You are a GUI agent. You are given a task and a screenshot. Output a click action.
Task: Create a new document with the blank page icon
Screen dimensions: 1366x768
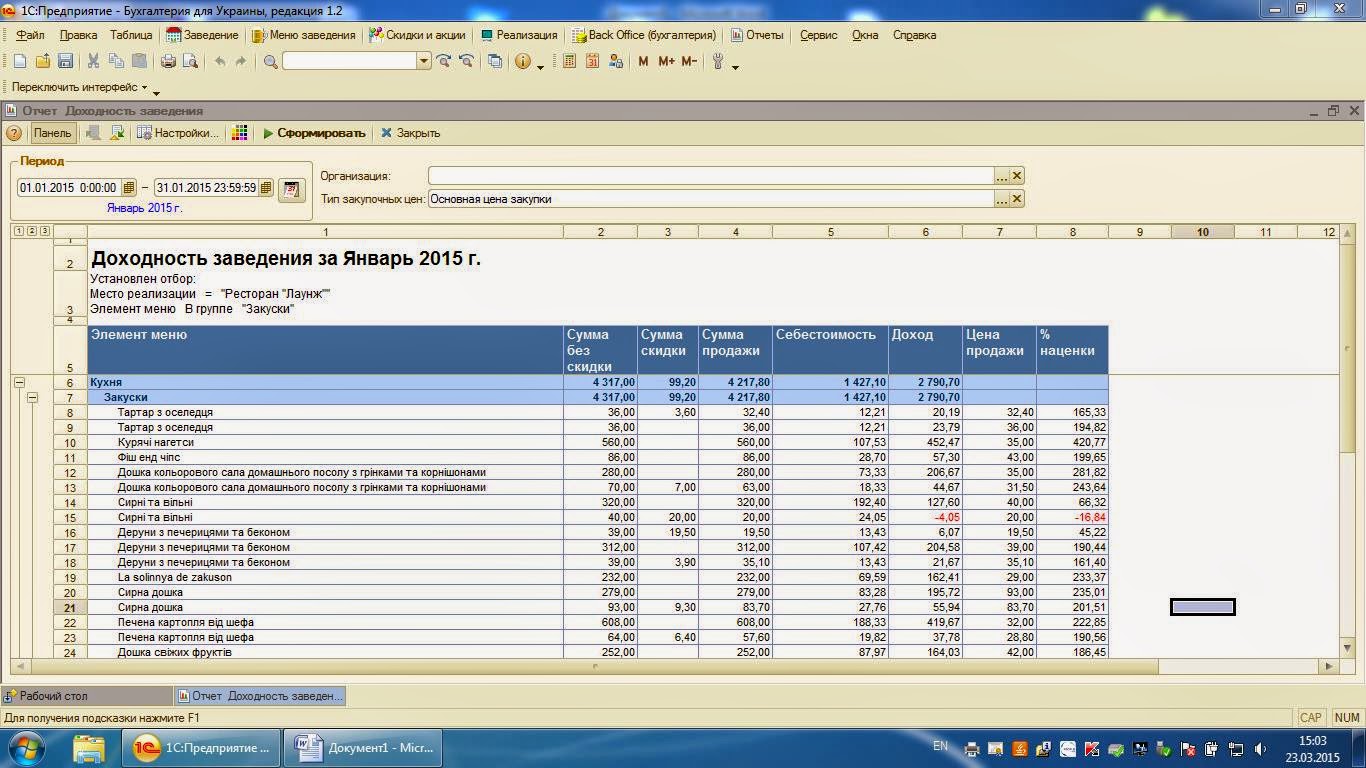pyautogui.click(x=20, y=61)
